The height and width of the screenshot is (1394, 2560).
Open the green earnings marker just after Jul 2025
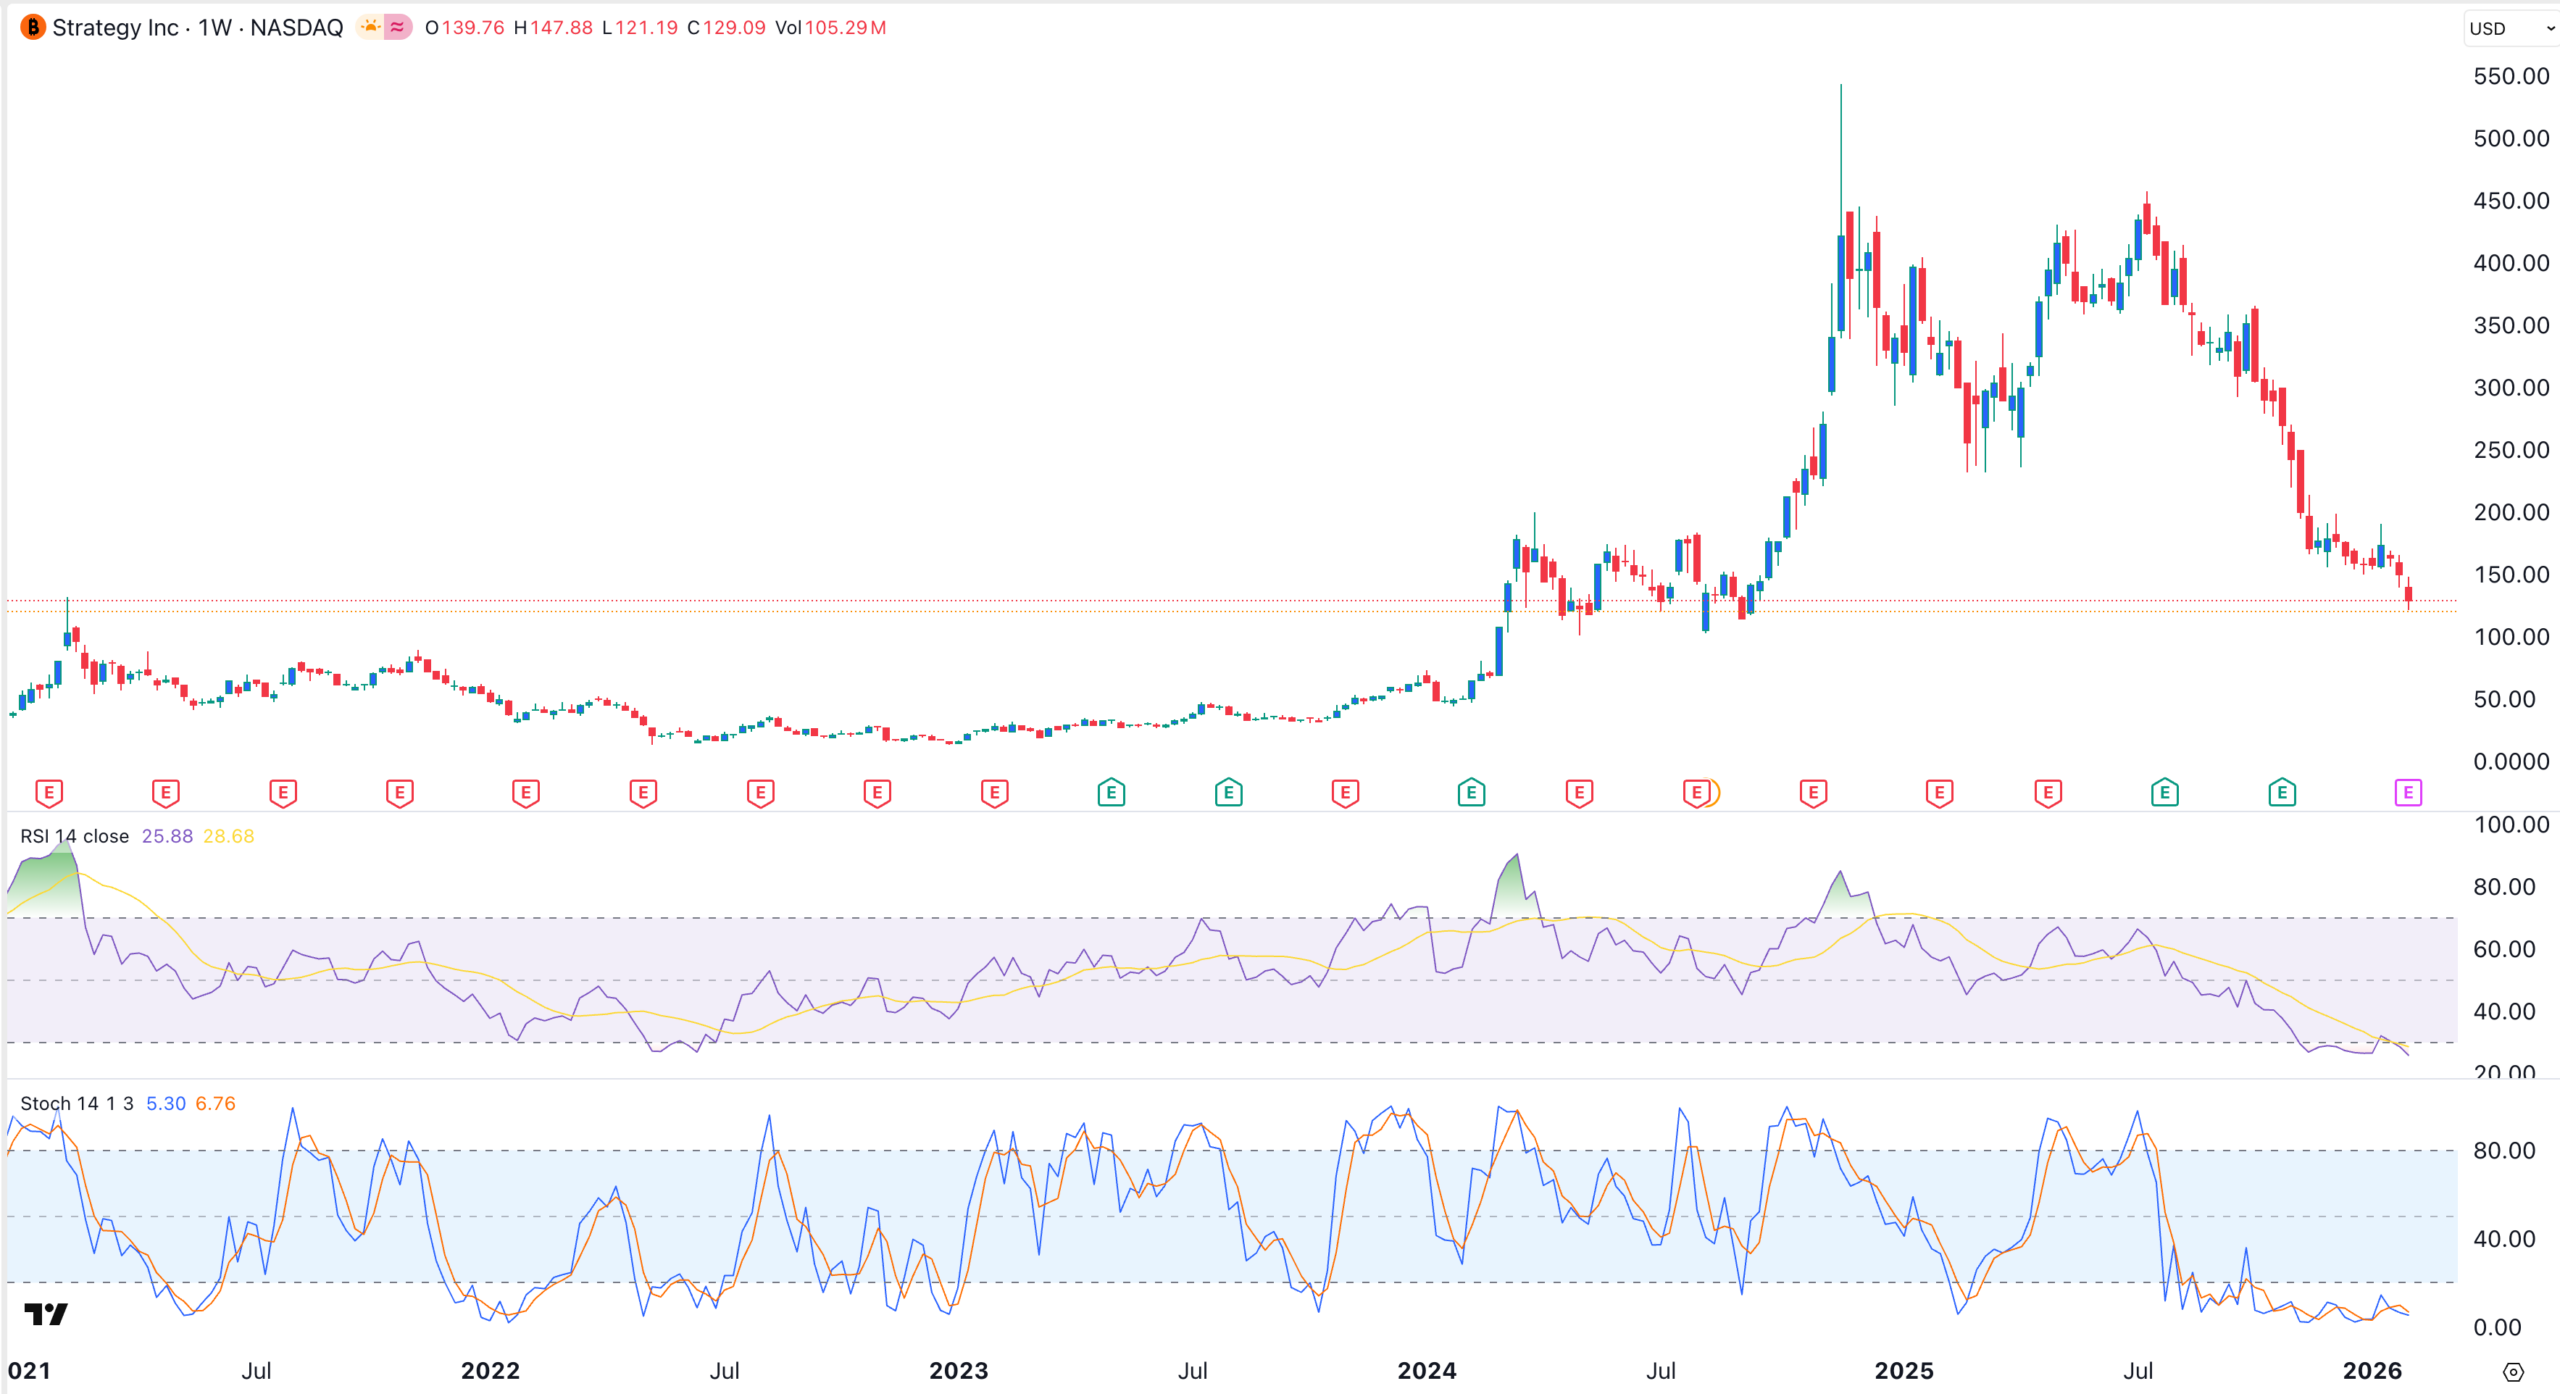pyautogui.click(x=2165, y=793)
